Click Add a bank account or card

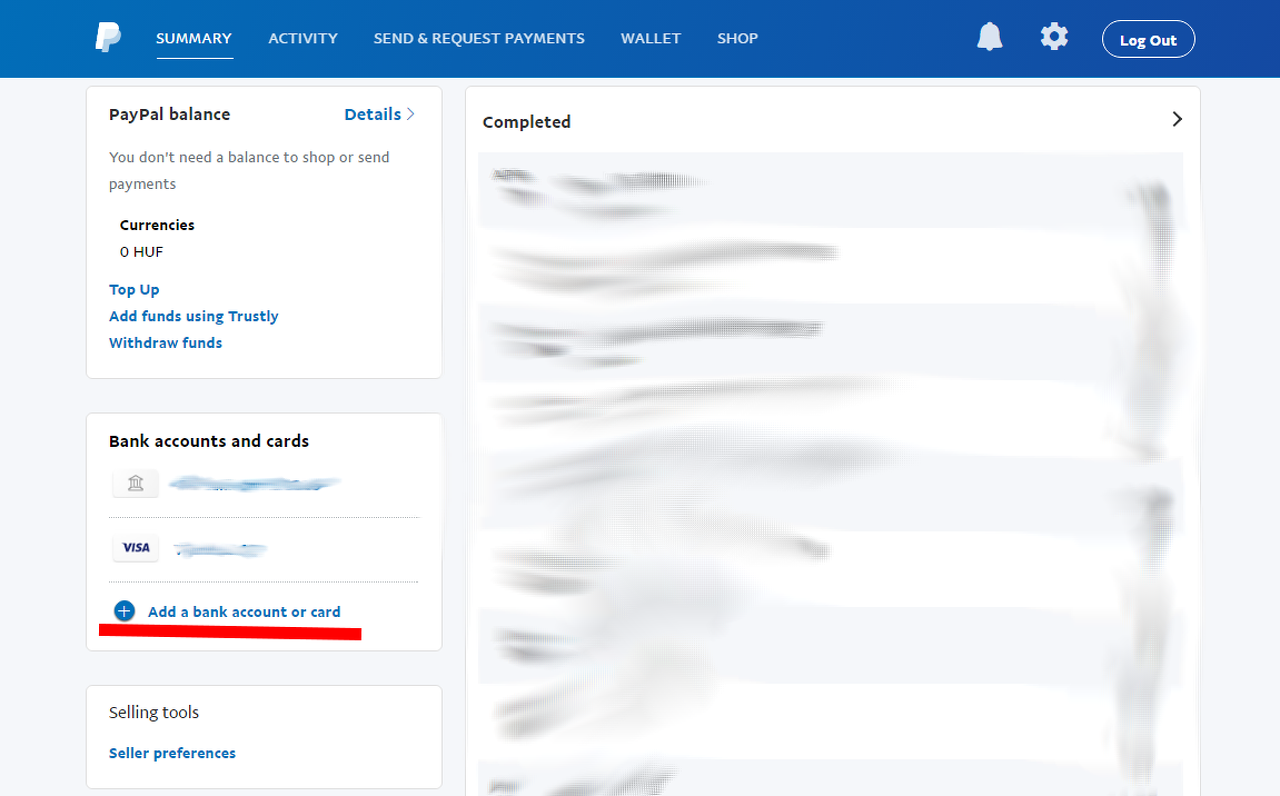point(244,612)
